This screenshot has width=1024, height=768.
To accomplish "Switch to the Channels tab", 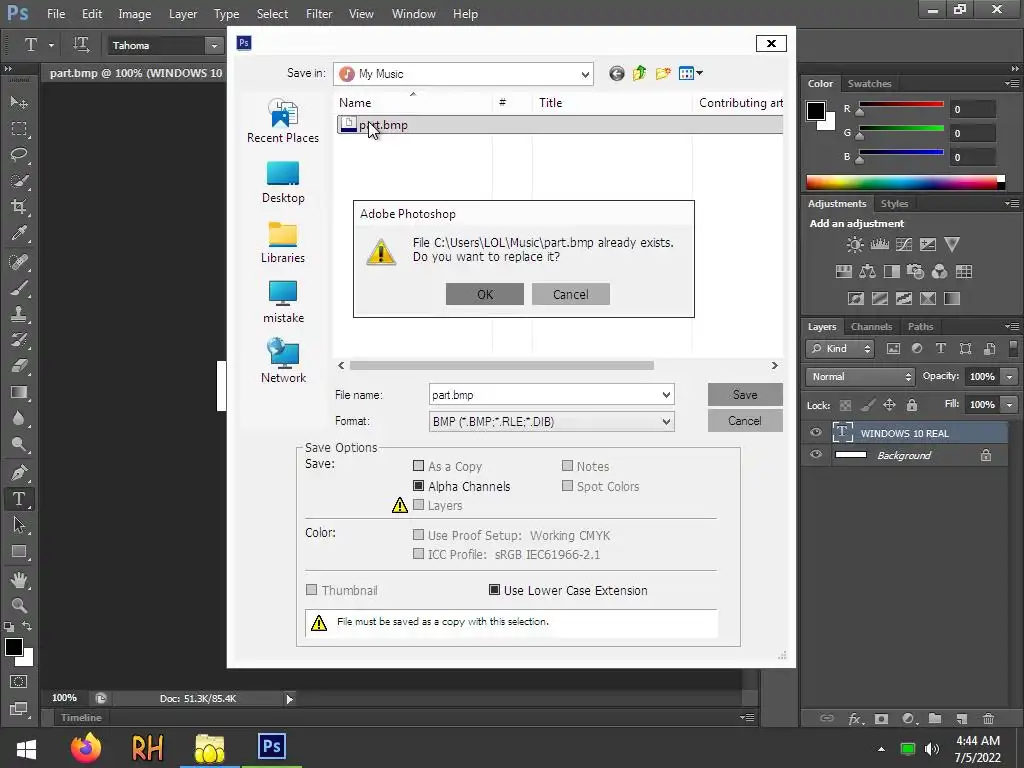I will coord(871,327).
